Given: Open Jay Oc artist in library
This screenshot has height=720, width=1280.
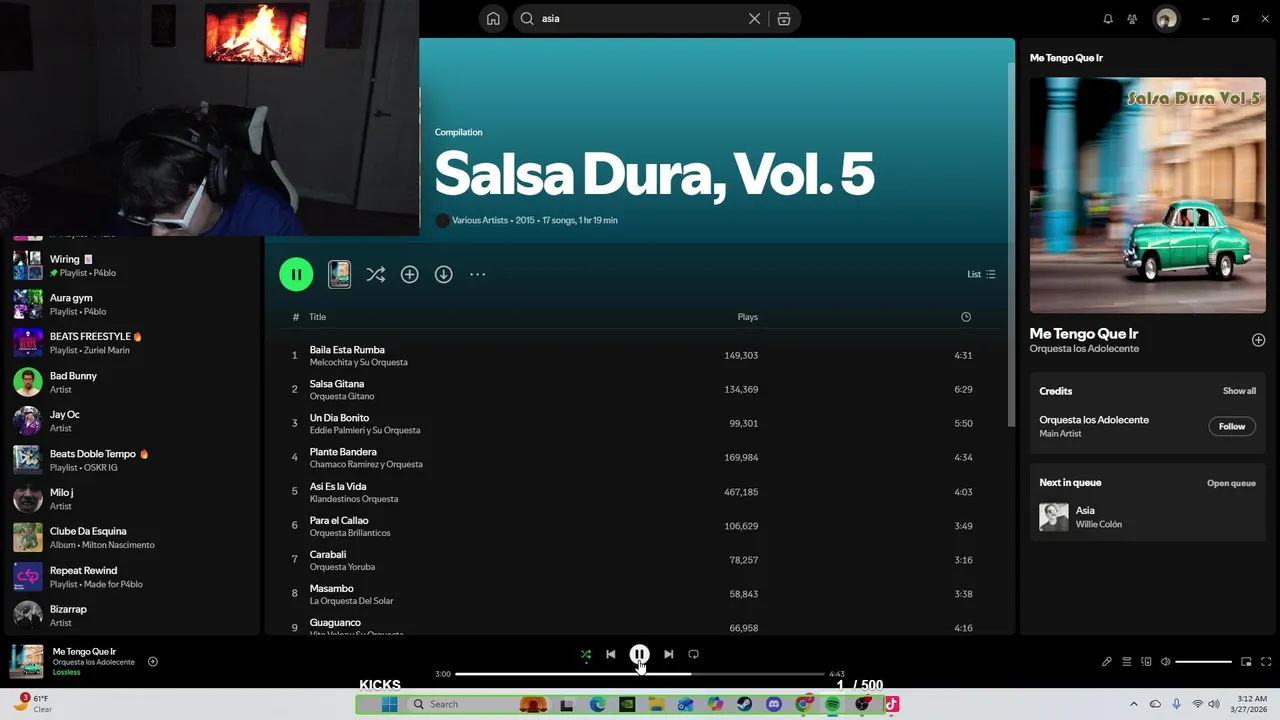Looking at the screenshot, I should tap(132, 421).
